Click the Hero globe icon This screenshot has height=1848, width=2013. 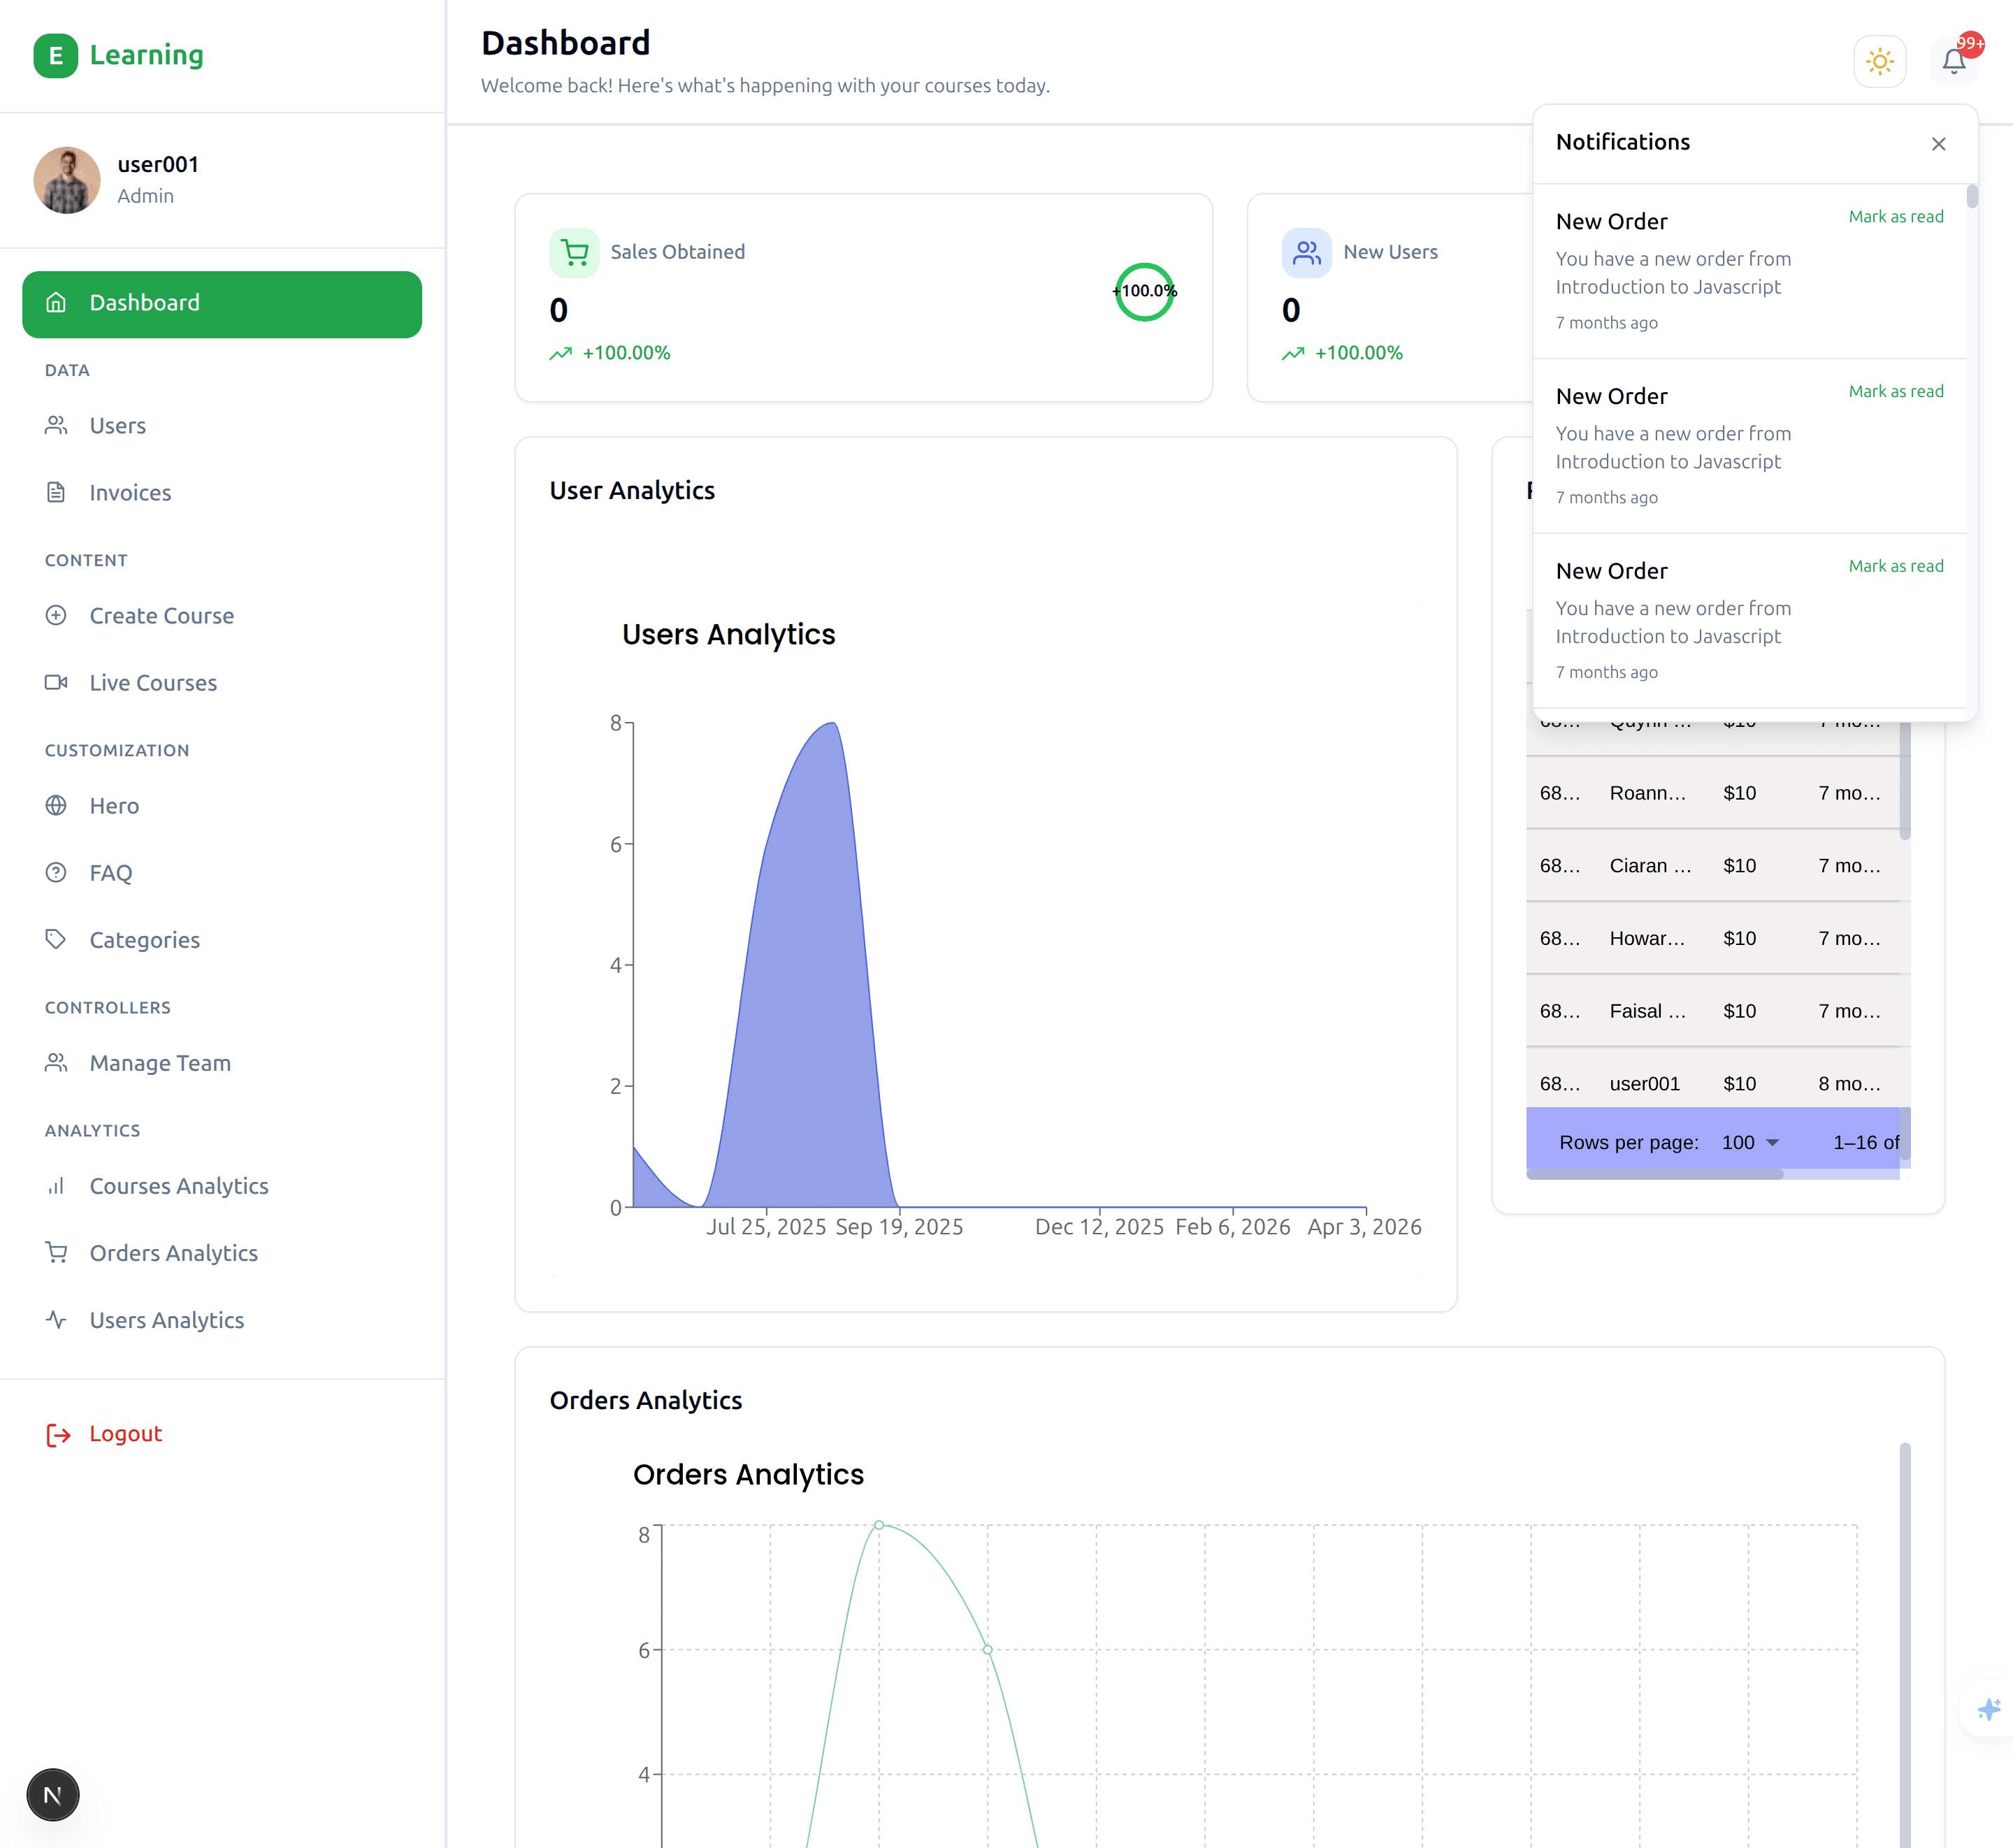pos(56,806)
